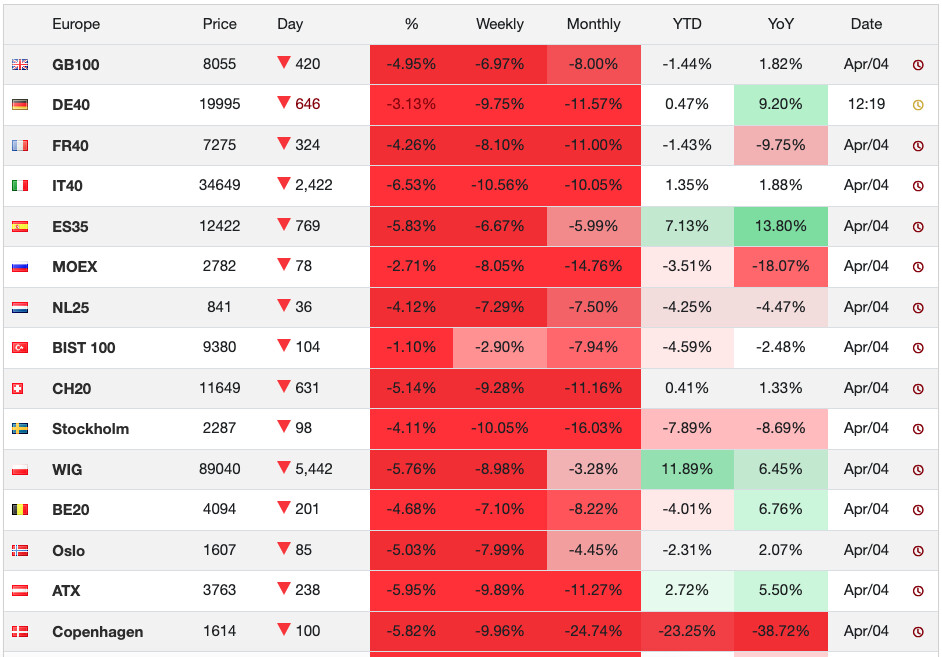Image resolution: width=942 pixels, height=657 pixels.
Task: Click the Copenhagen YoY cell showing -38.72%
Action: [781, 632]
